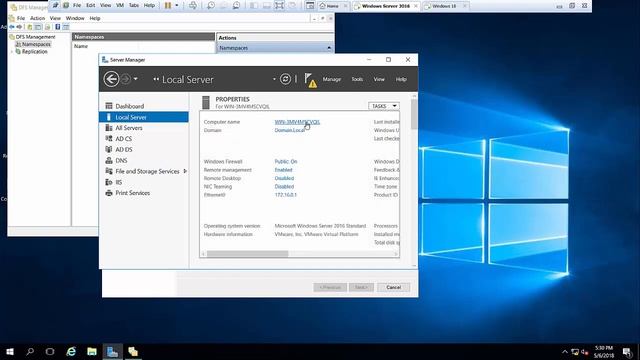Open VMware Edit menu
The height and width of the screenshot is (360, 640).
tap(91, 5)
